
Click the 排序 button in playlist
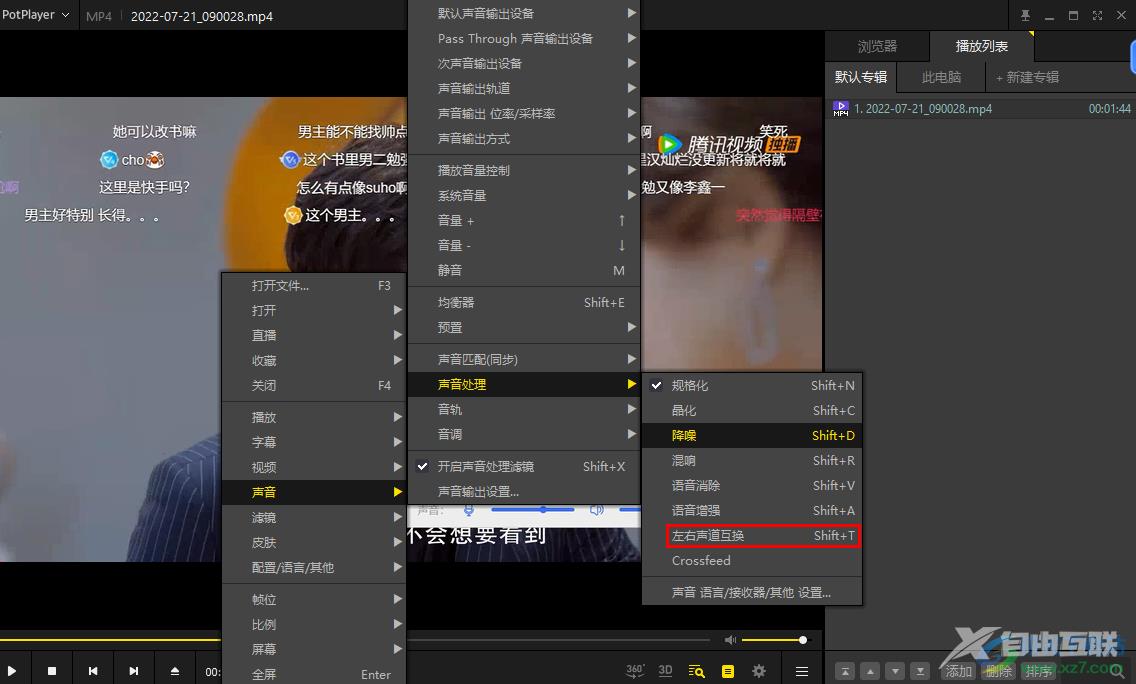tap(1038, 671)
